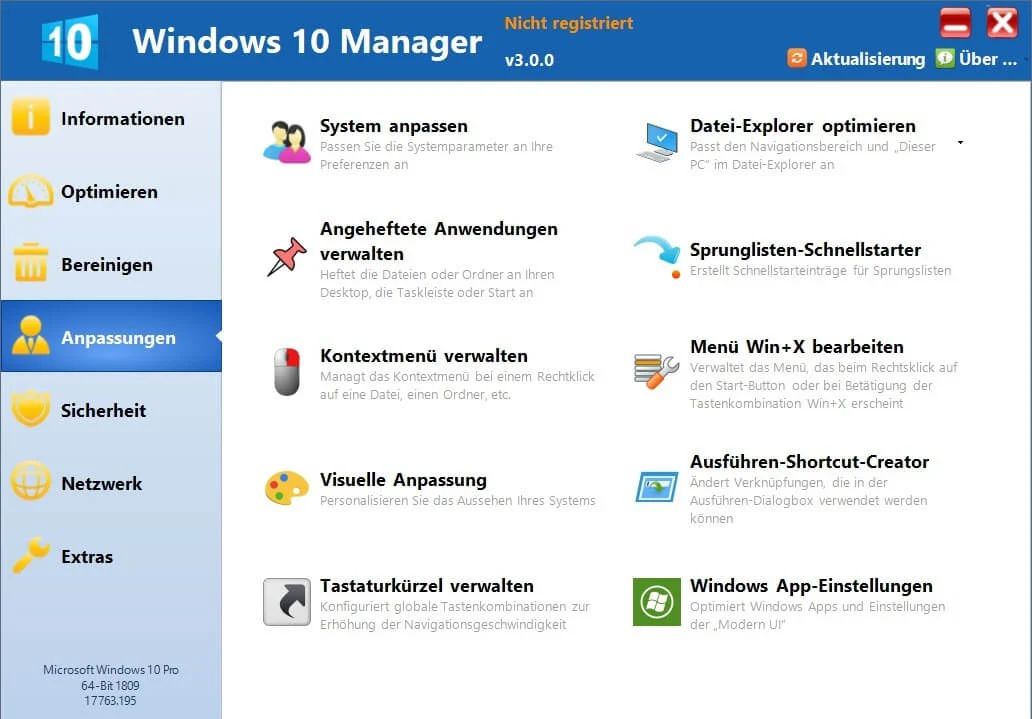Click the Nicht registriert status text
Screen dimensions: 1032x719
569,23
